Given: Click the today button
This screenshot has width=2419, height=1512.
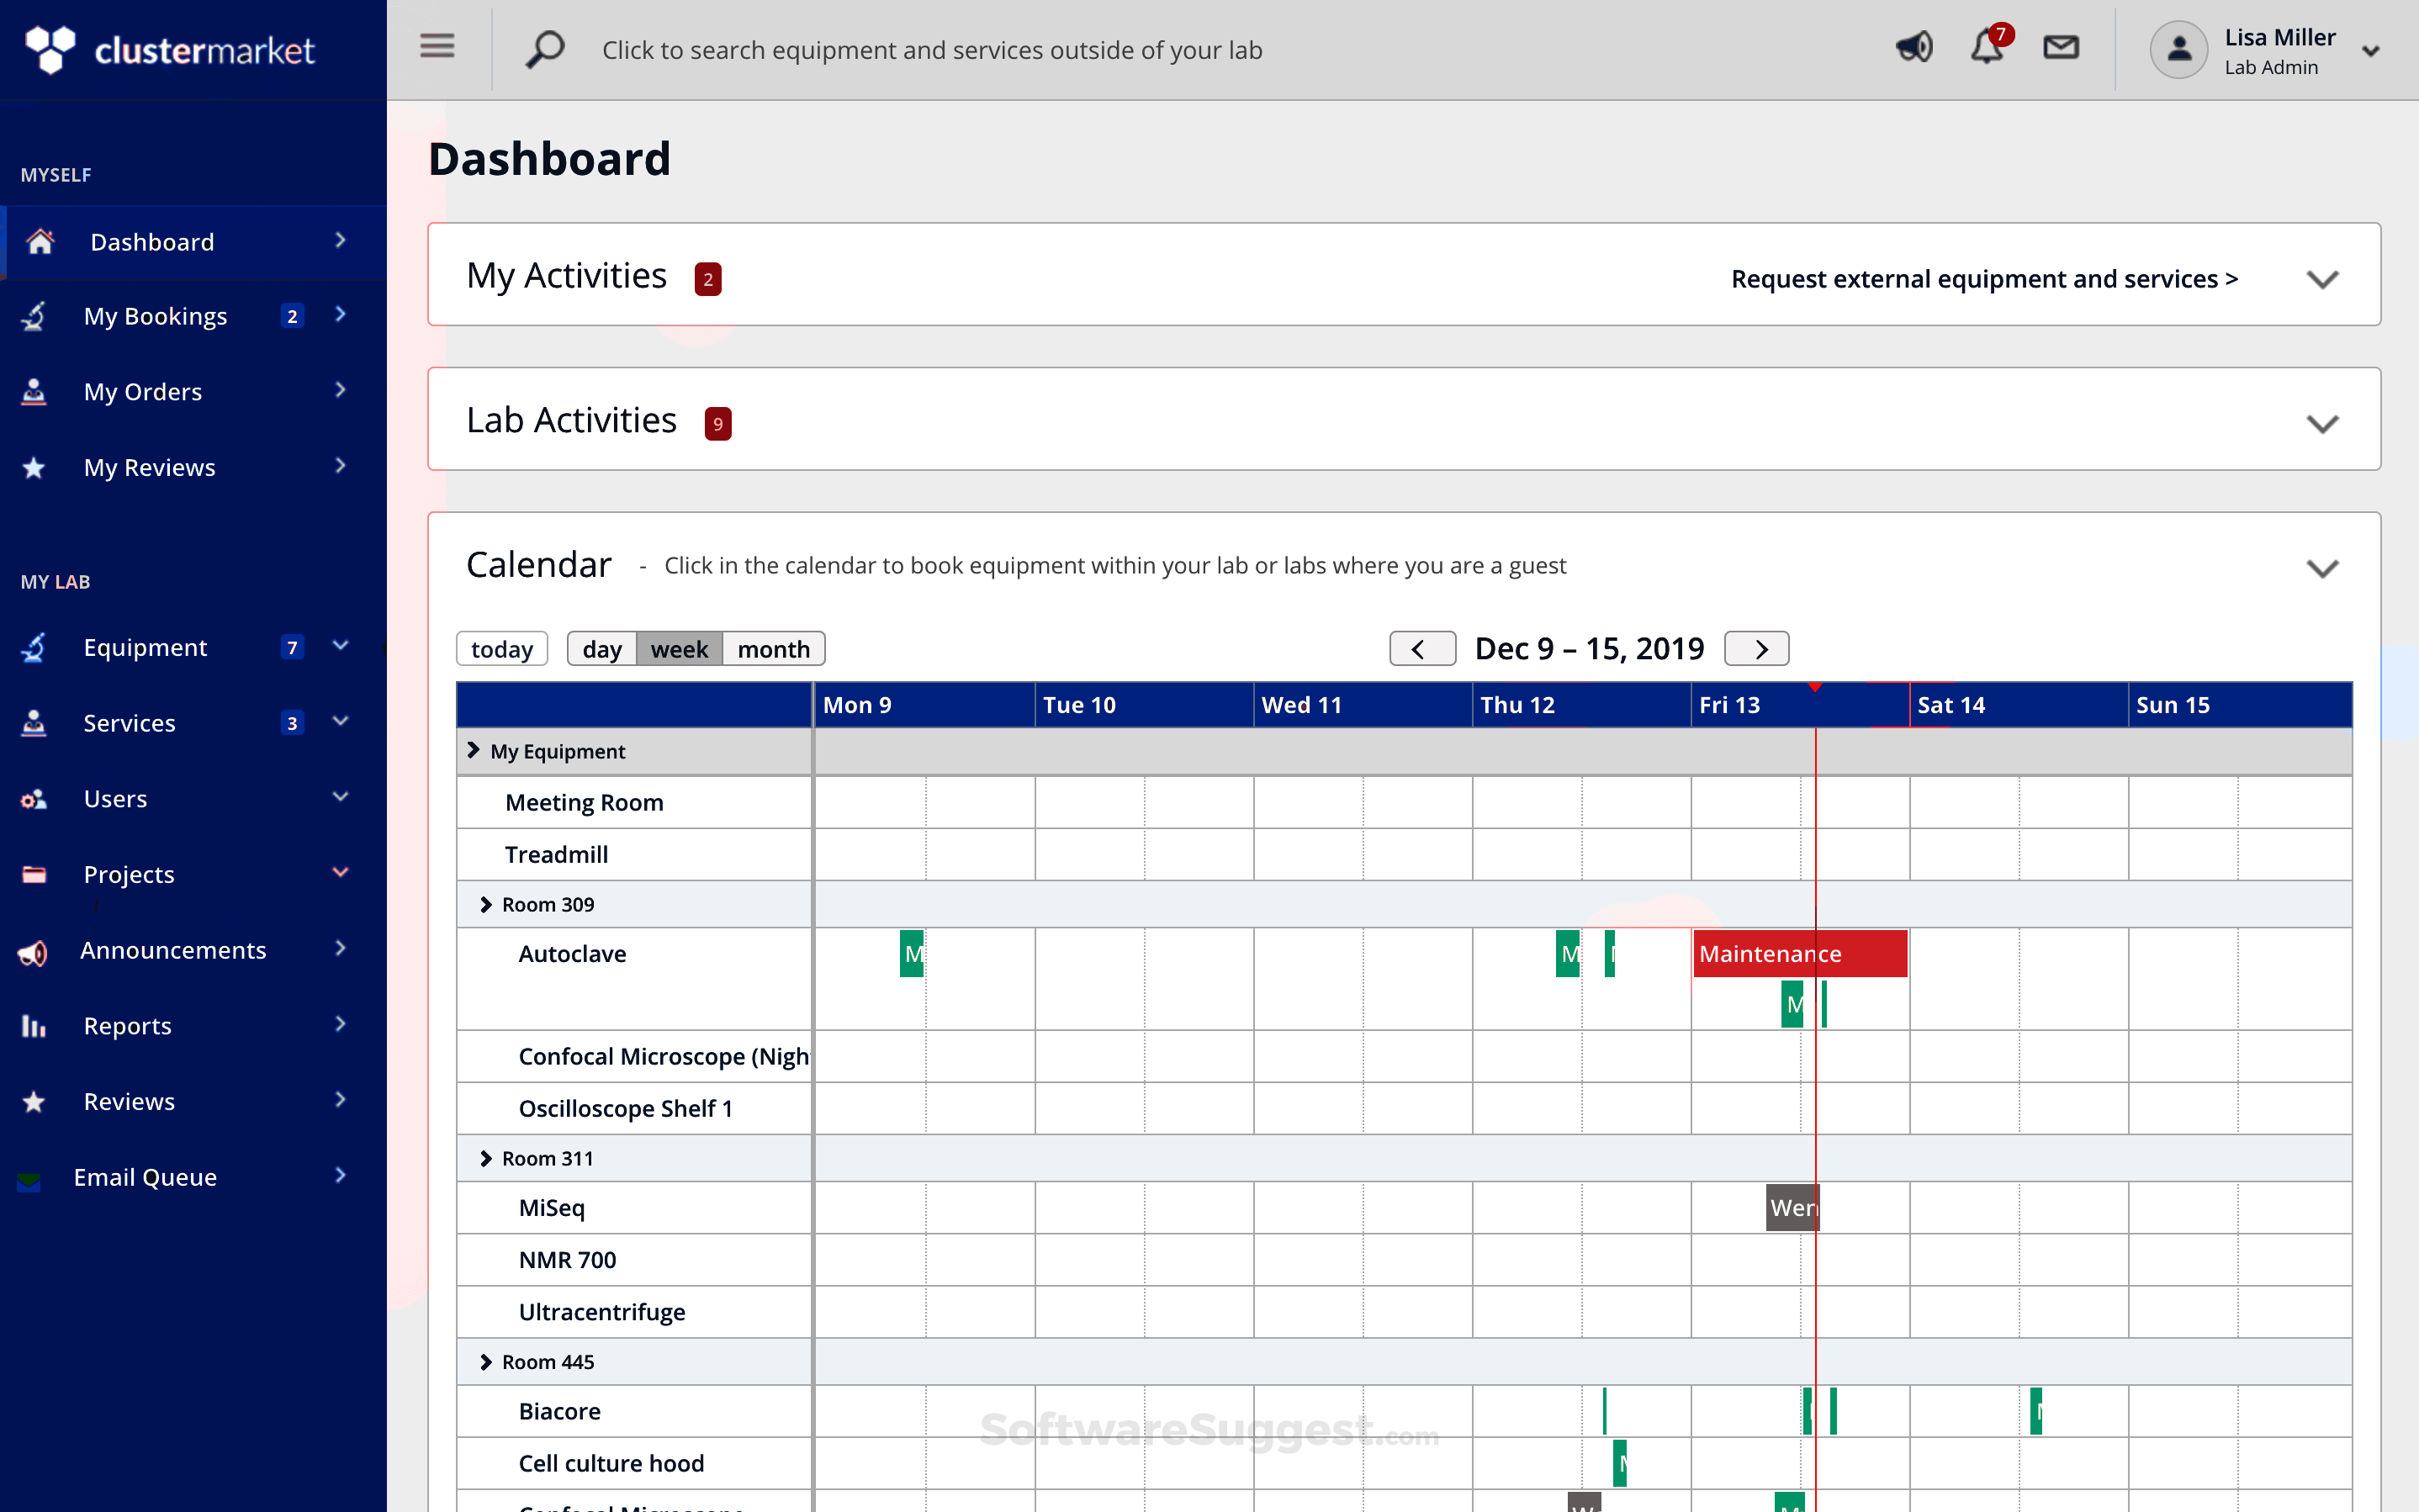Looking at the screenshot, I should pos(501,649).
